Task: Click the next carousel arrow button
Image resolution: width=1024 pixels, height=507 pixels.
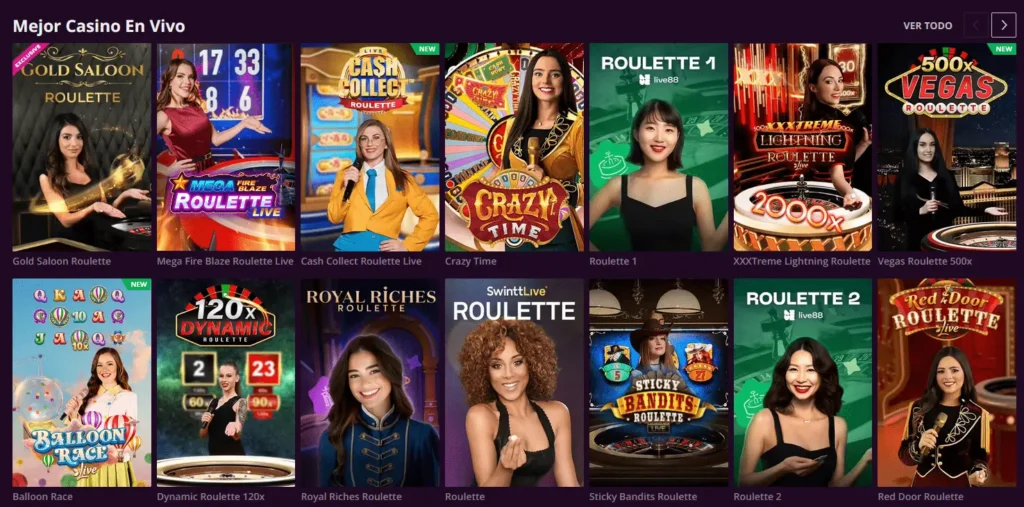Action: pos(1003,25)
